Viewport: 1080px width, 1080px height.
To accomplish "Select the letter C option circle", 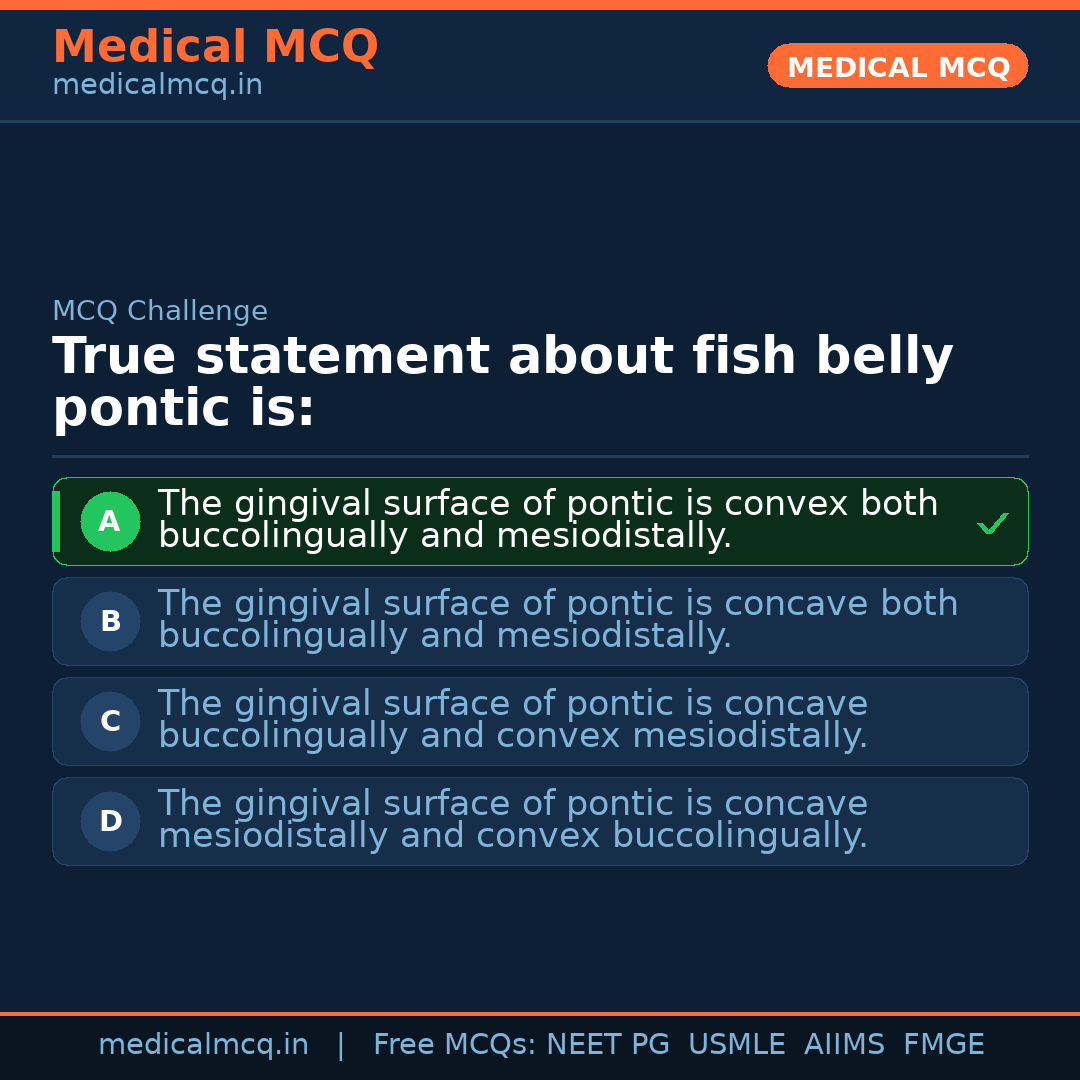I will point(110,721).
